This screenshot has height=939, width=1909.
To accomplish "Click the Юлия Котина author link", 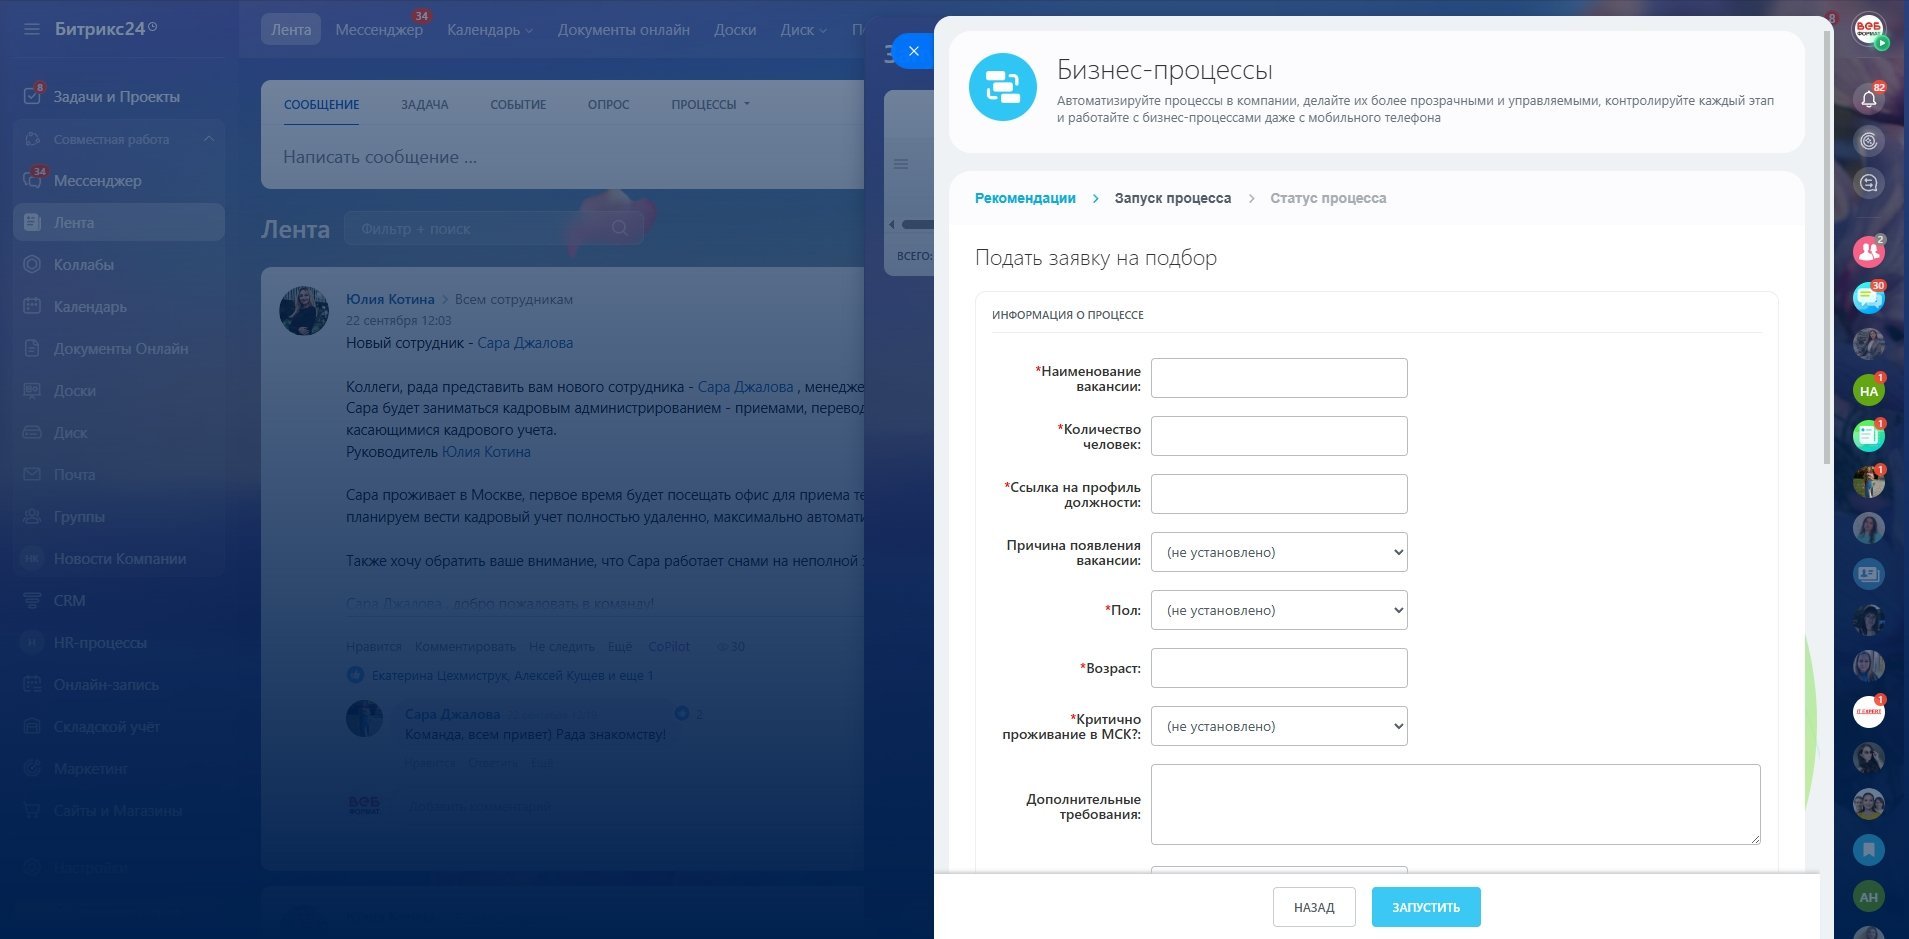I will 390,299.
